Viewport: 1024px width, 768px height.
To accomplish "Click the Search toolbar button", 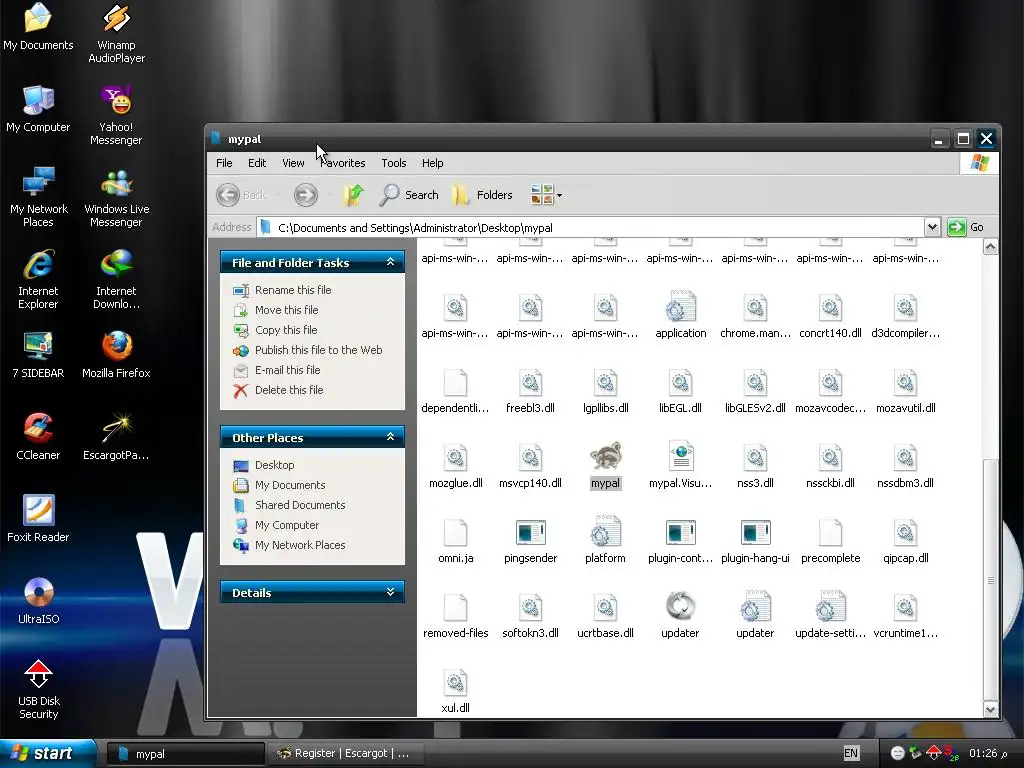I will click(409, 195).
